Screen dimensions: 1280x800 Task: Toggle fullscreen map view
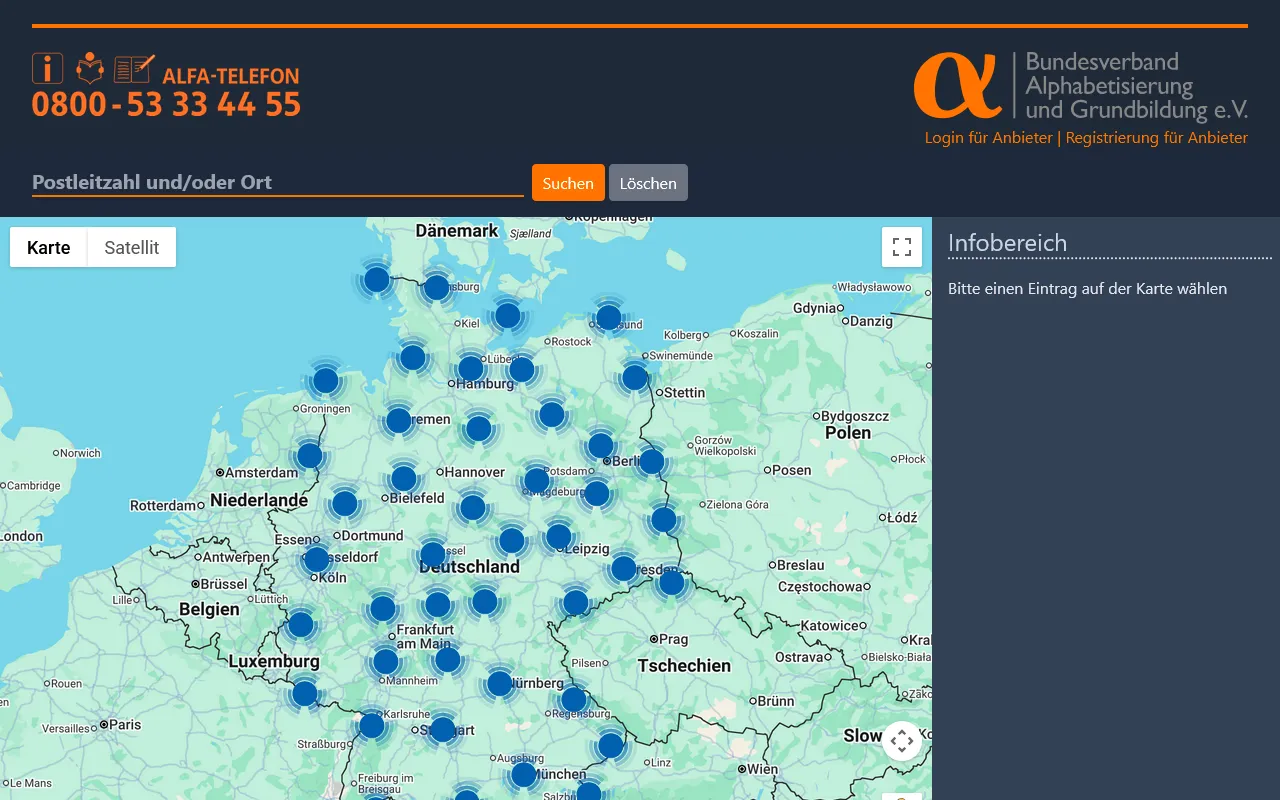tap(901, 247)
